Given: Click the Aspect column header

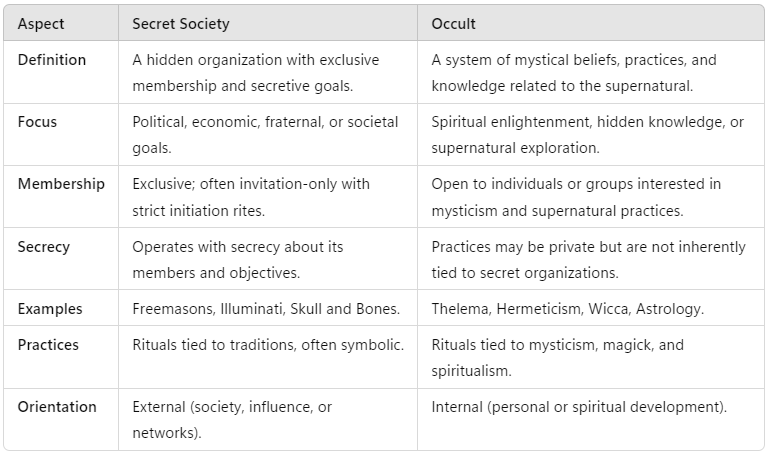Looking at the screenshot, I should [x=61, y=23].
